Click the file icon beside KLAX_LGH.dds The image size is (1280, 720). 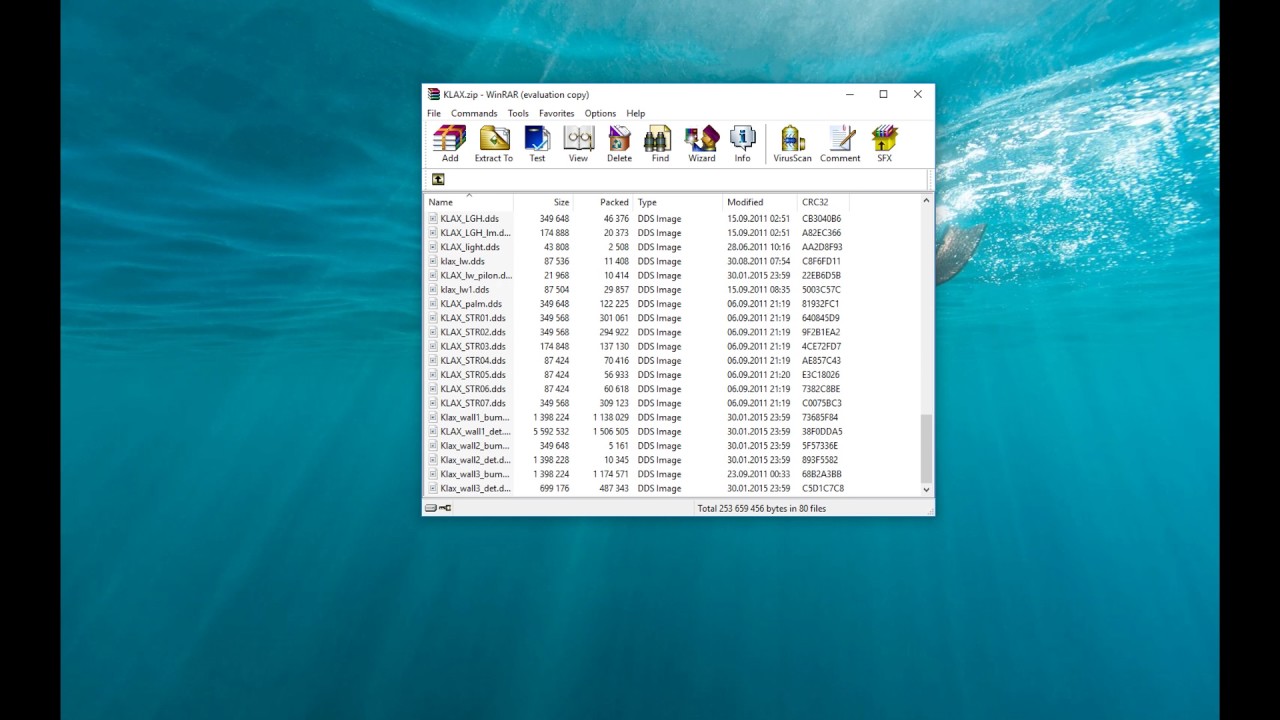point(433,219)
